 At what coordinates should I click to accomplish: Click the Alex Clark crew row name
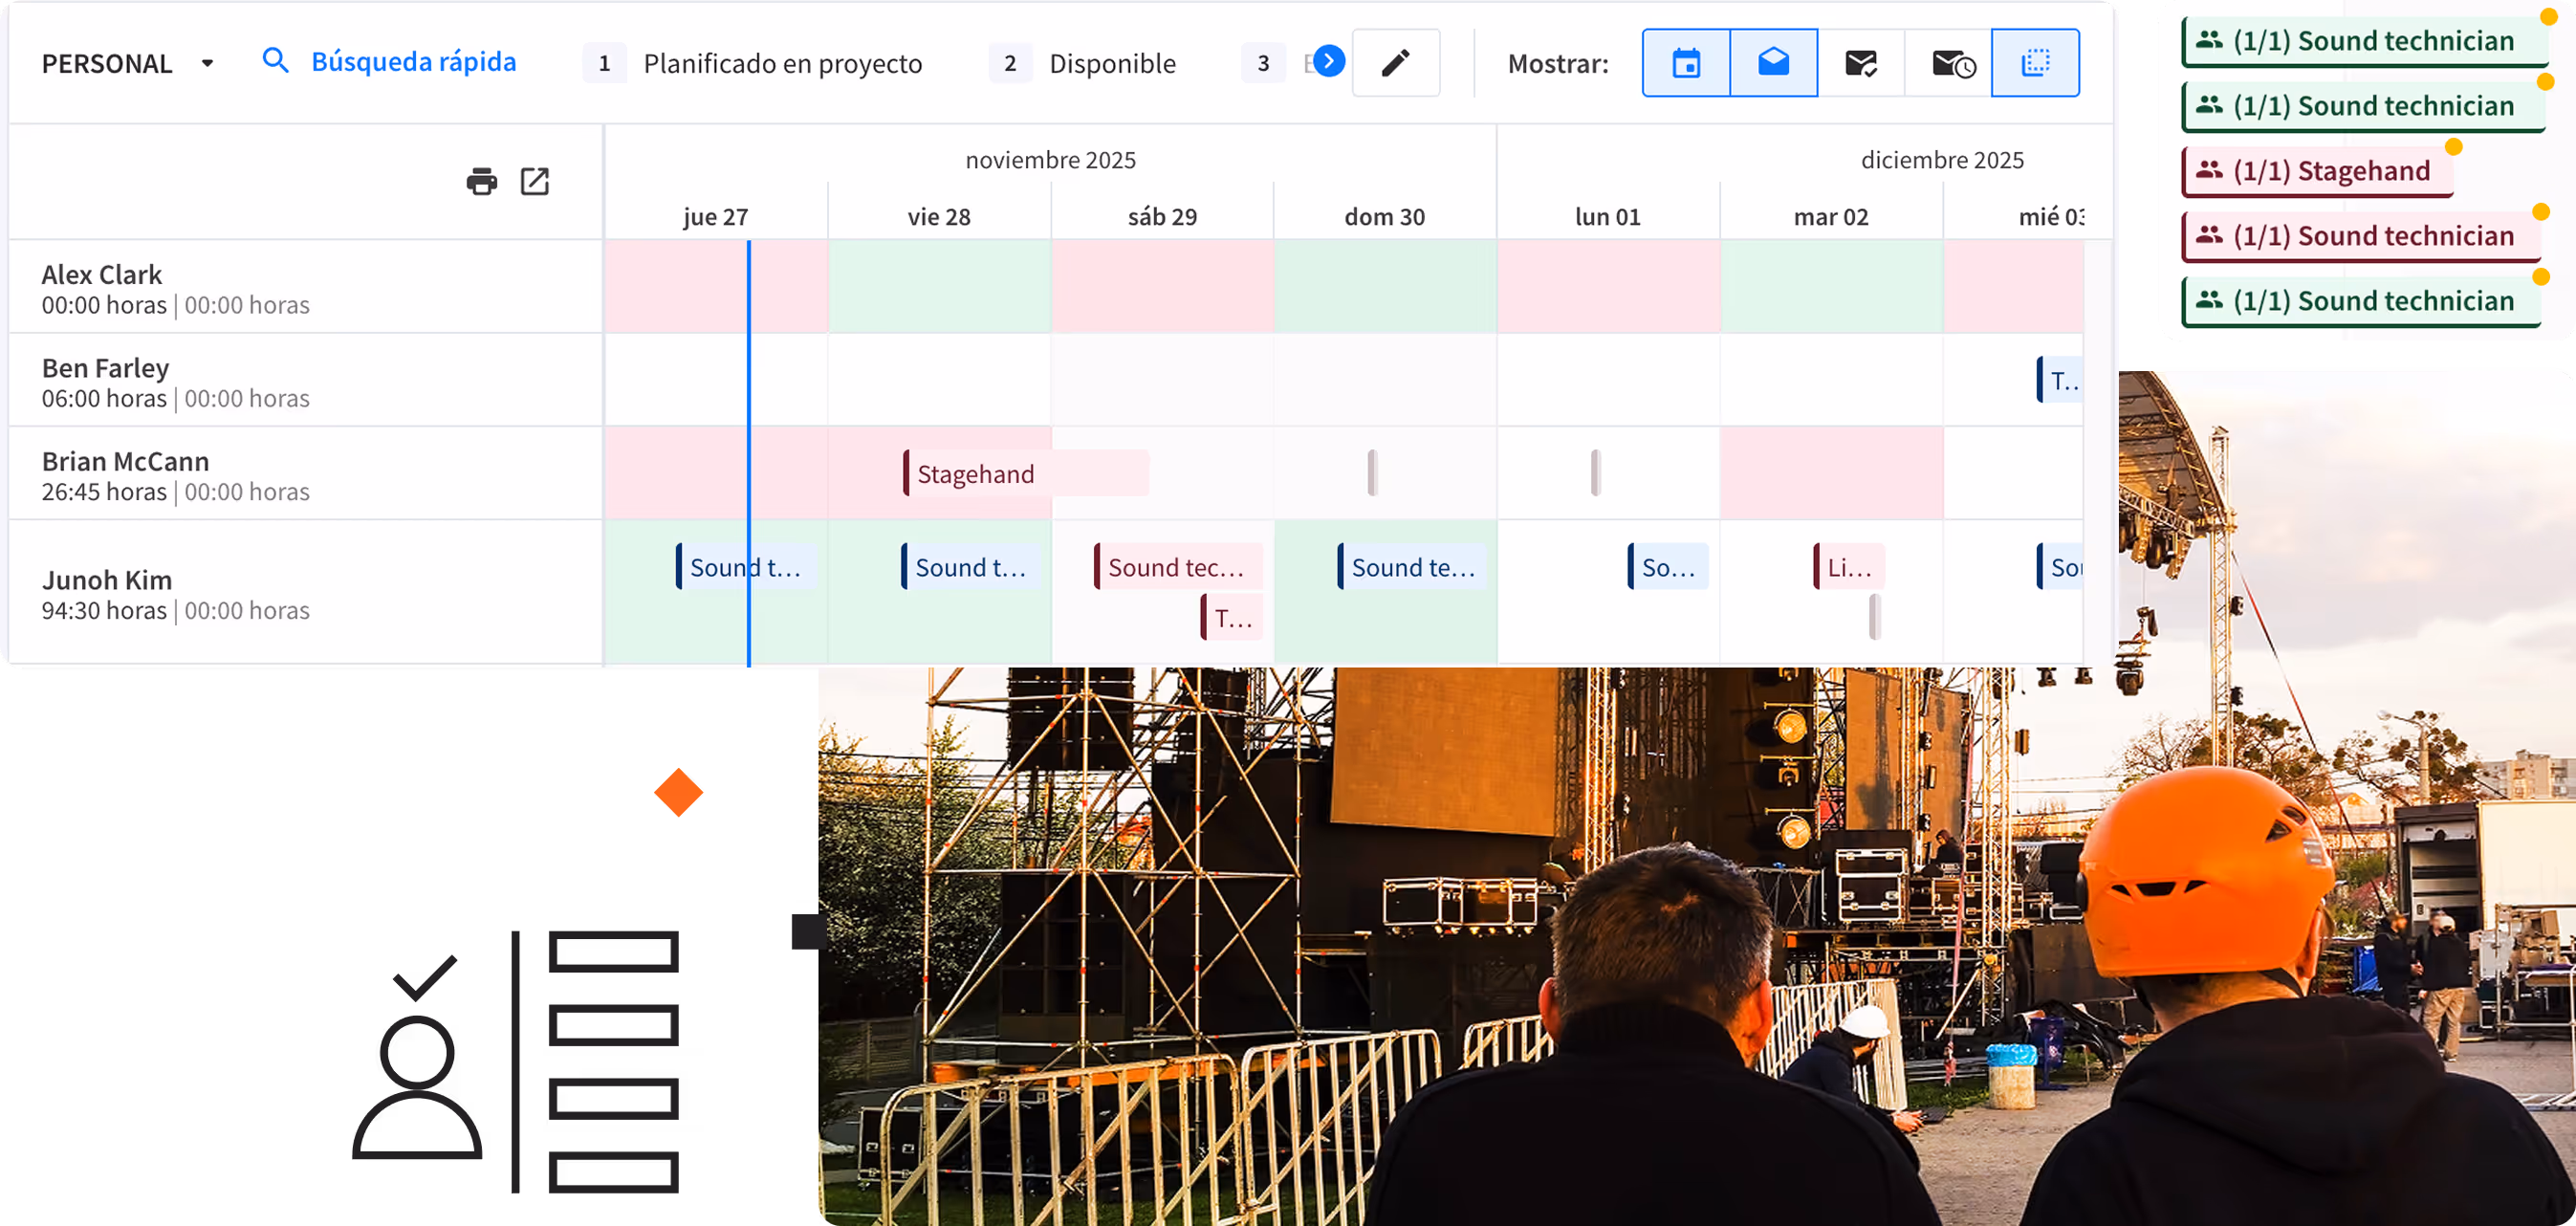[101, 274]
